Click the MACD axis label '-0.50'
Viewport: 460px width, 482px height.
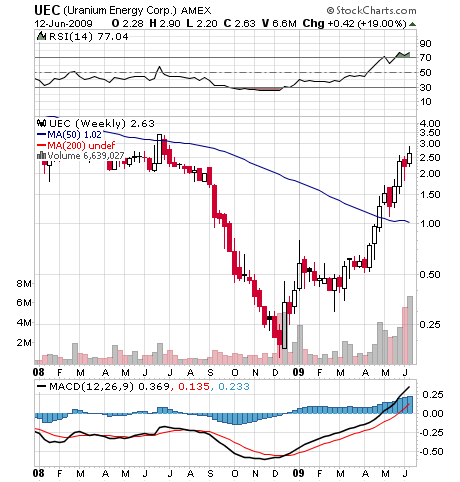click(431, 452)
